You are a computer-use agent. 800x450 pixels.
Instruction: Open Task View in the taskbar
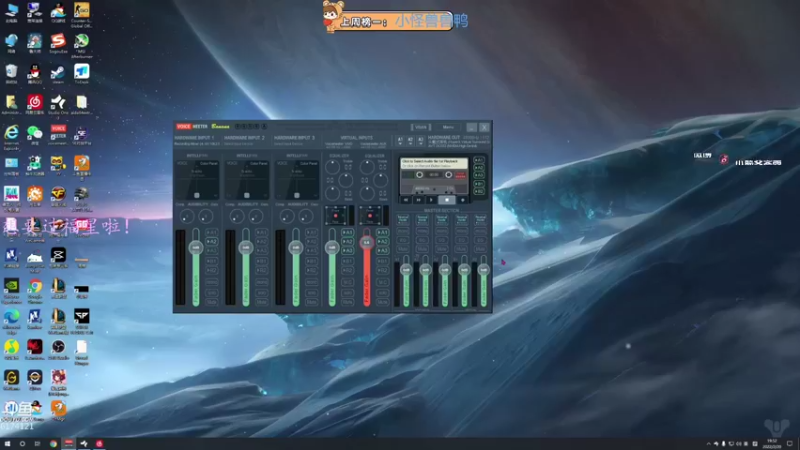[x=37, y=443]
